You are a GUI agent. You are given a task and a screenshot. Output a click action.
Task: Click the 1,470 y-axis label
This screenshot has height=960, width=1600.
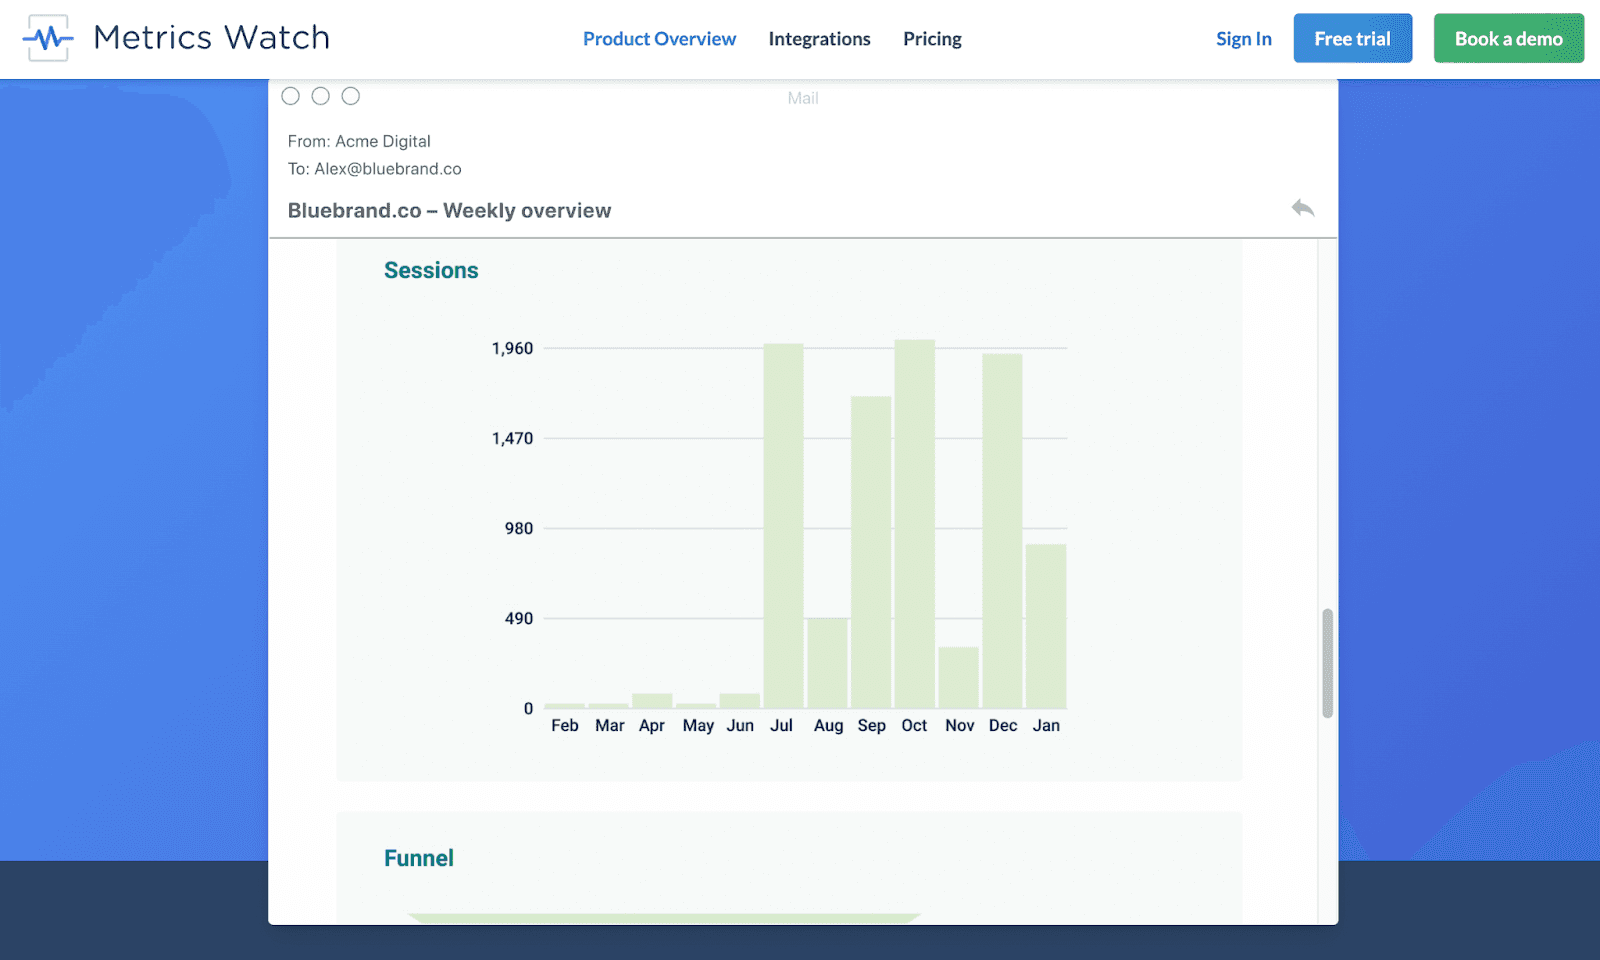click(512, 438)
